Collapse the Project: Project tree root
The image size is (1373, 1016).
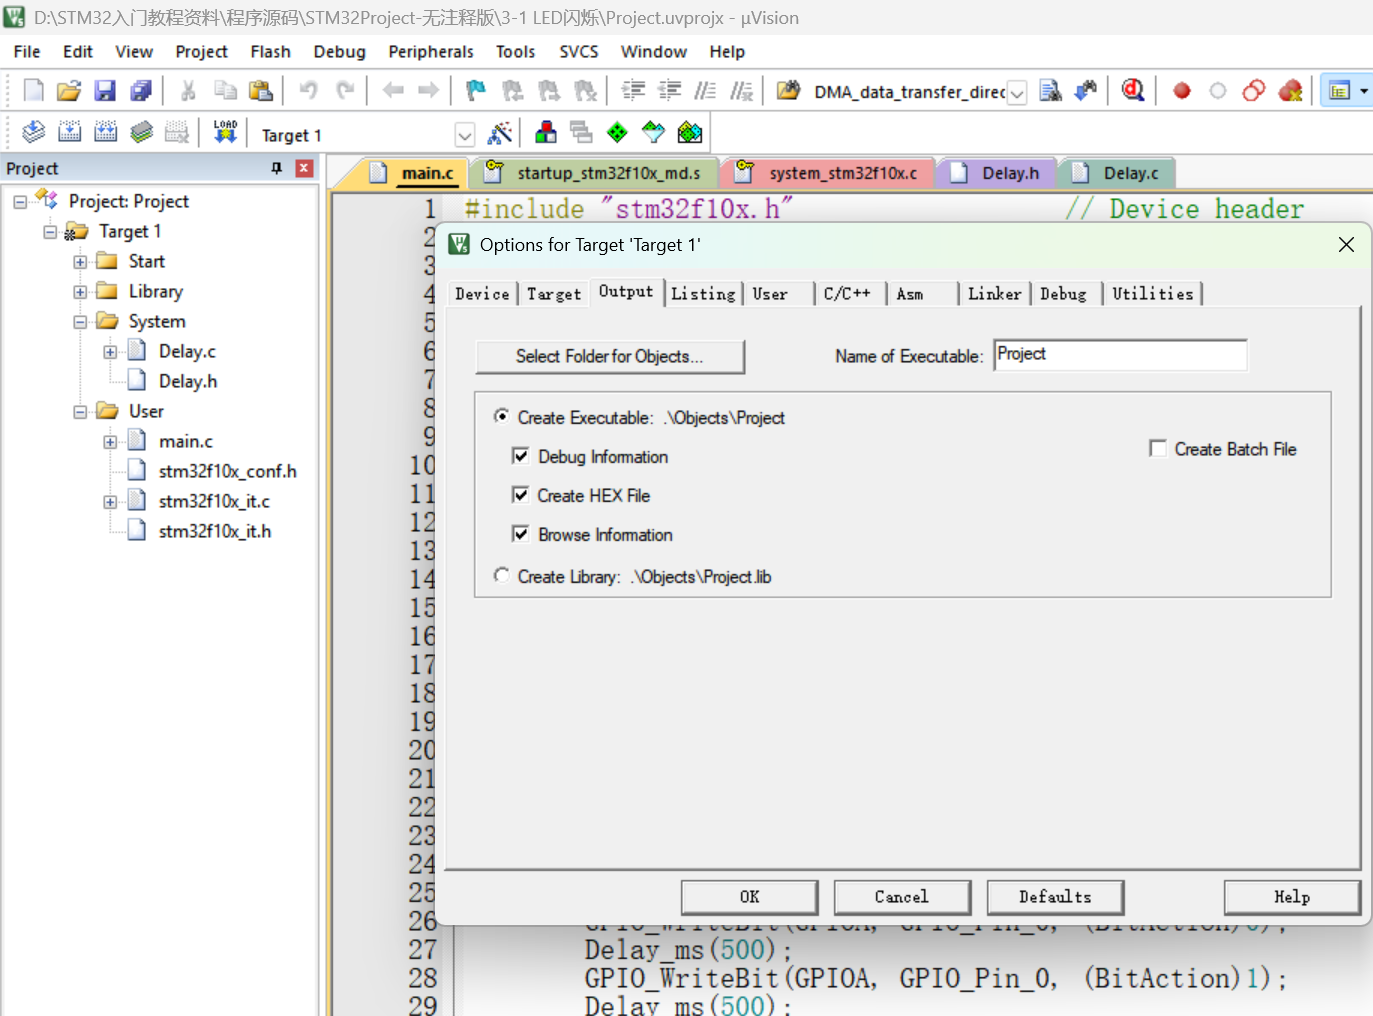[x=20, y=202]
